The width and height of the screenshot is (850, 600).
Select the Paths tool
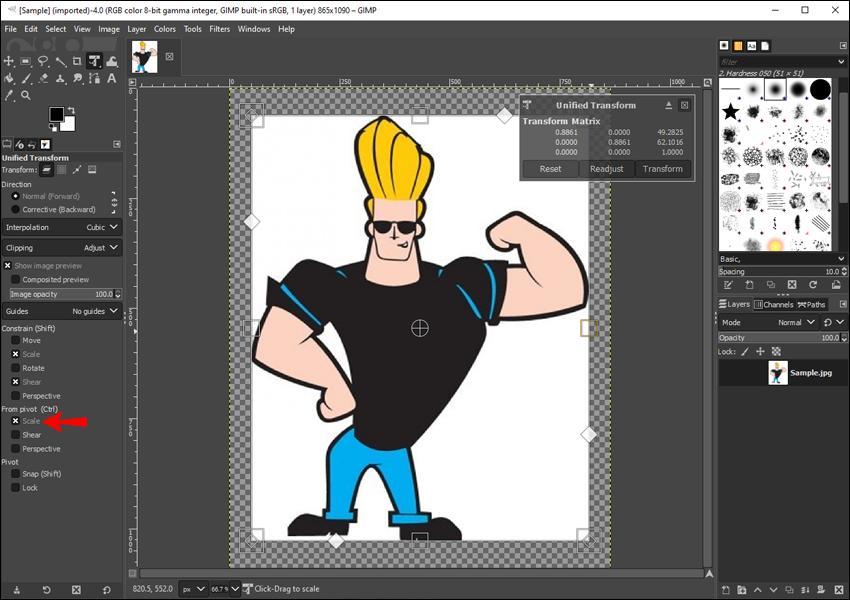click(x=94, y=78)
